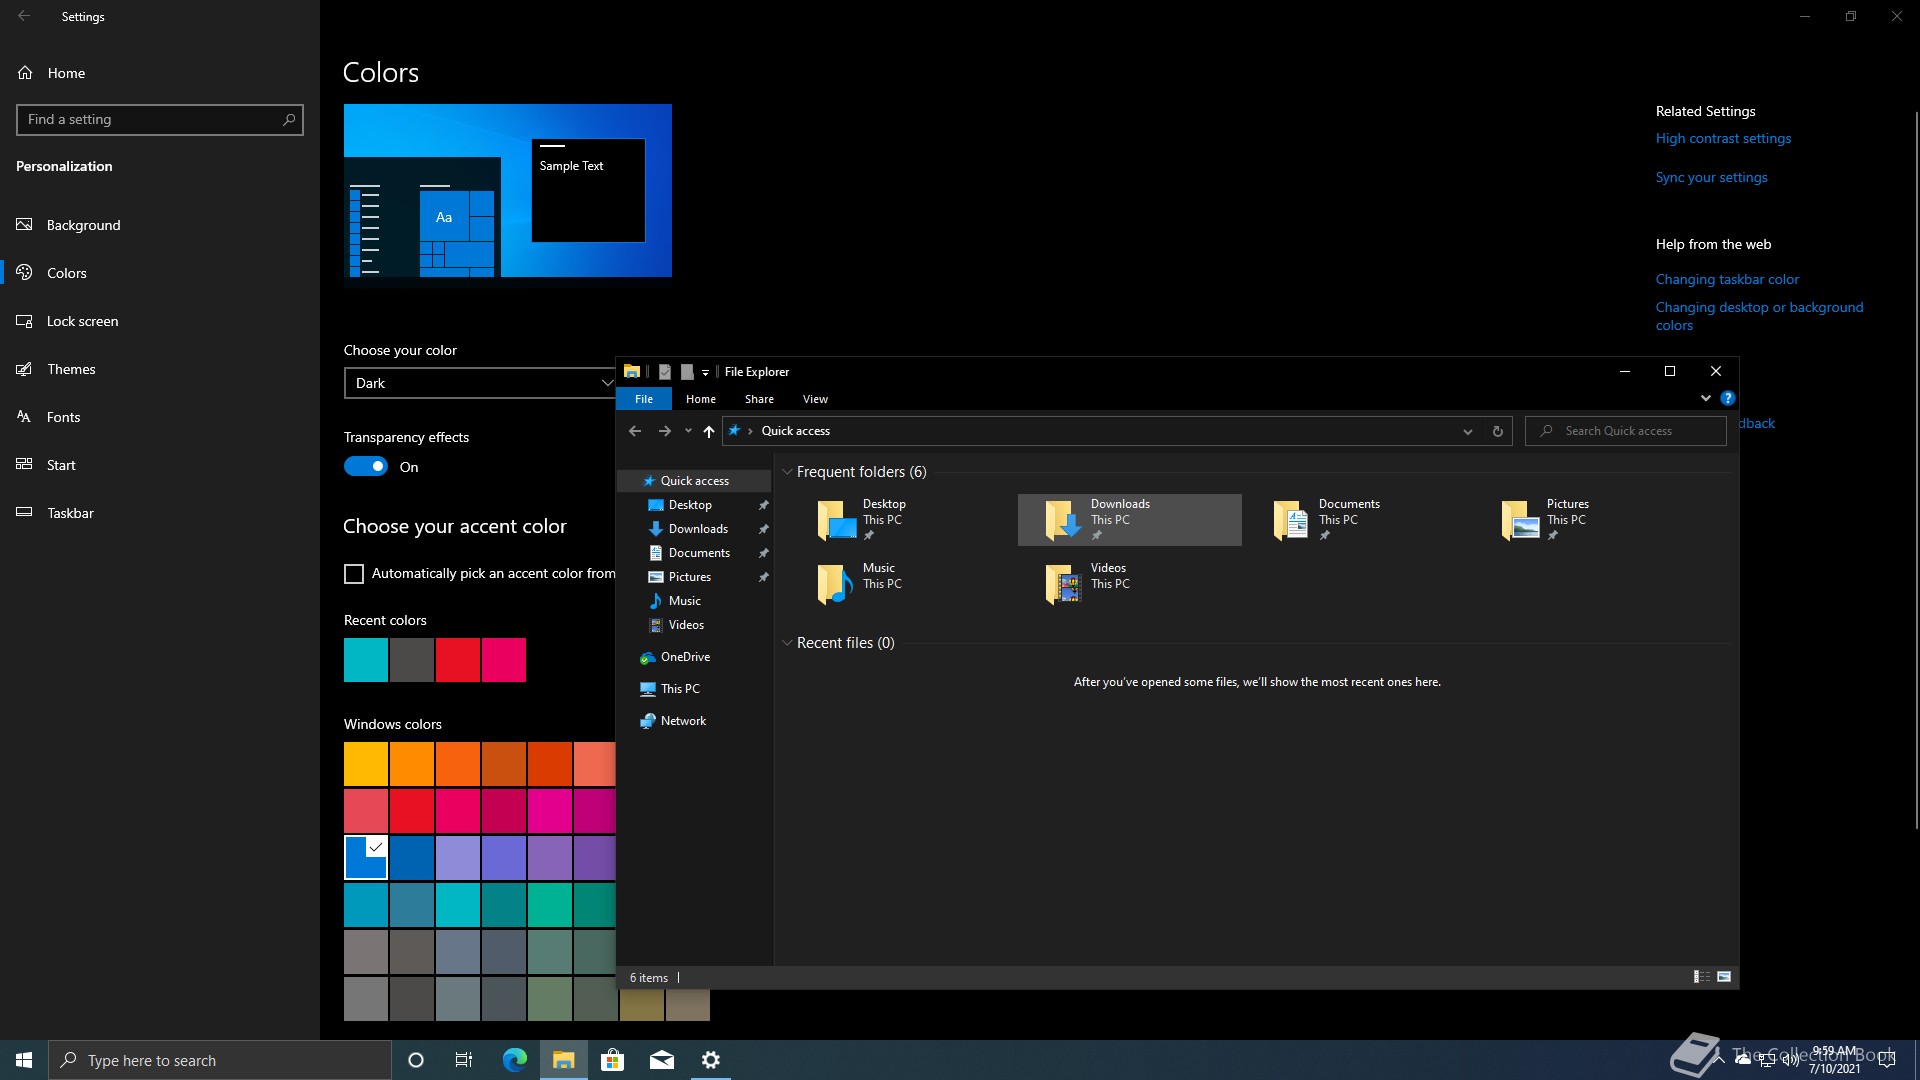This screenshot has height=1080, width=1920.
Task: Click Search Quick access field
Action: tap(1625, 431)
